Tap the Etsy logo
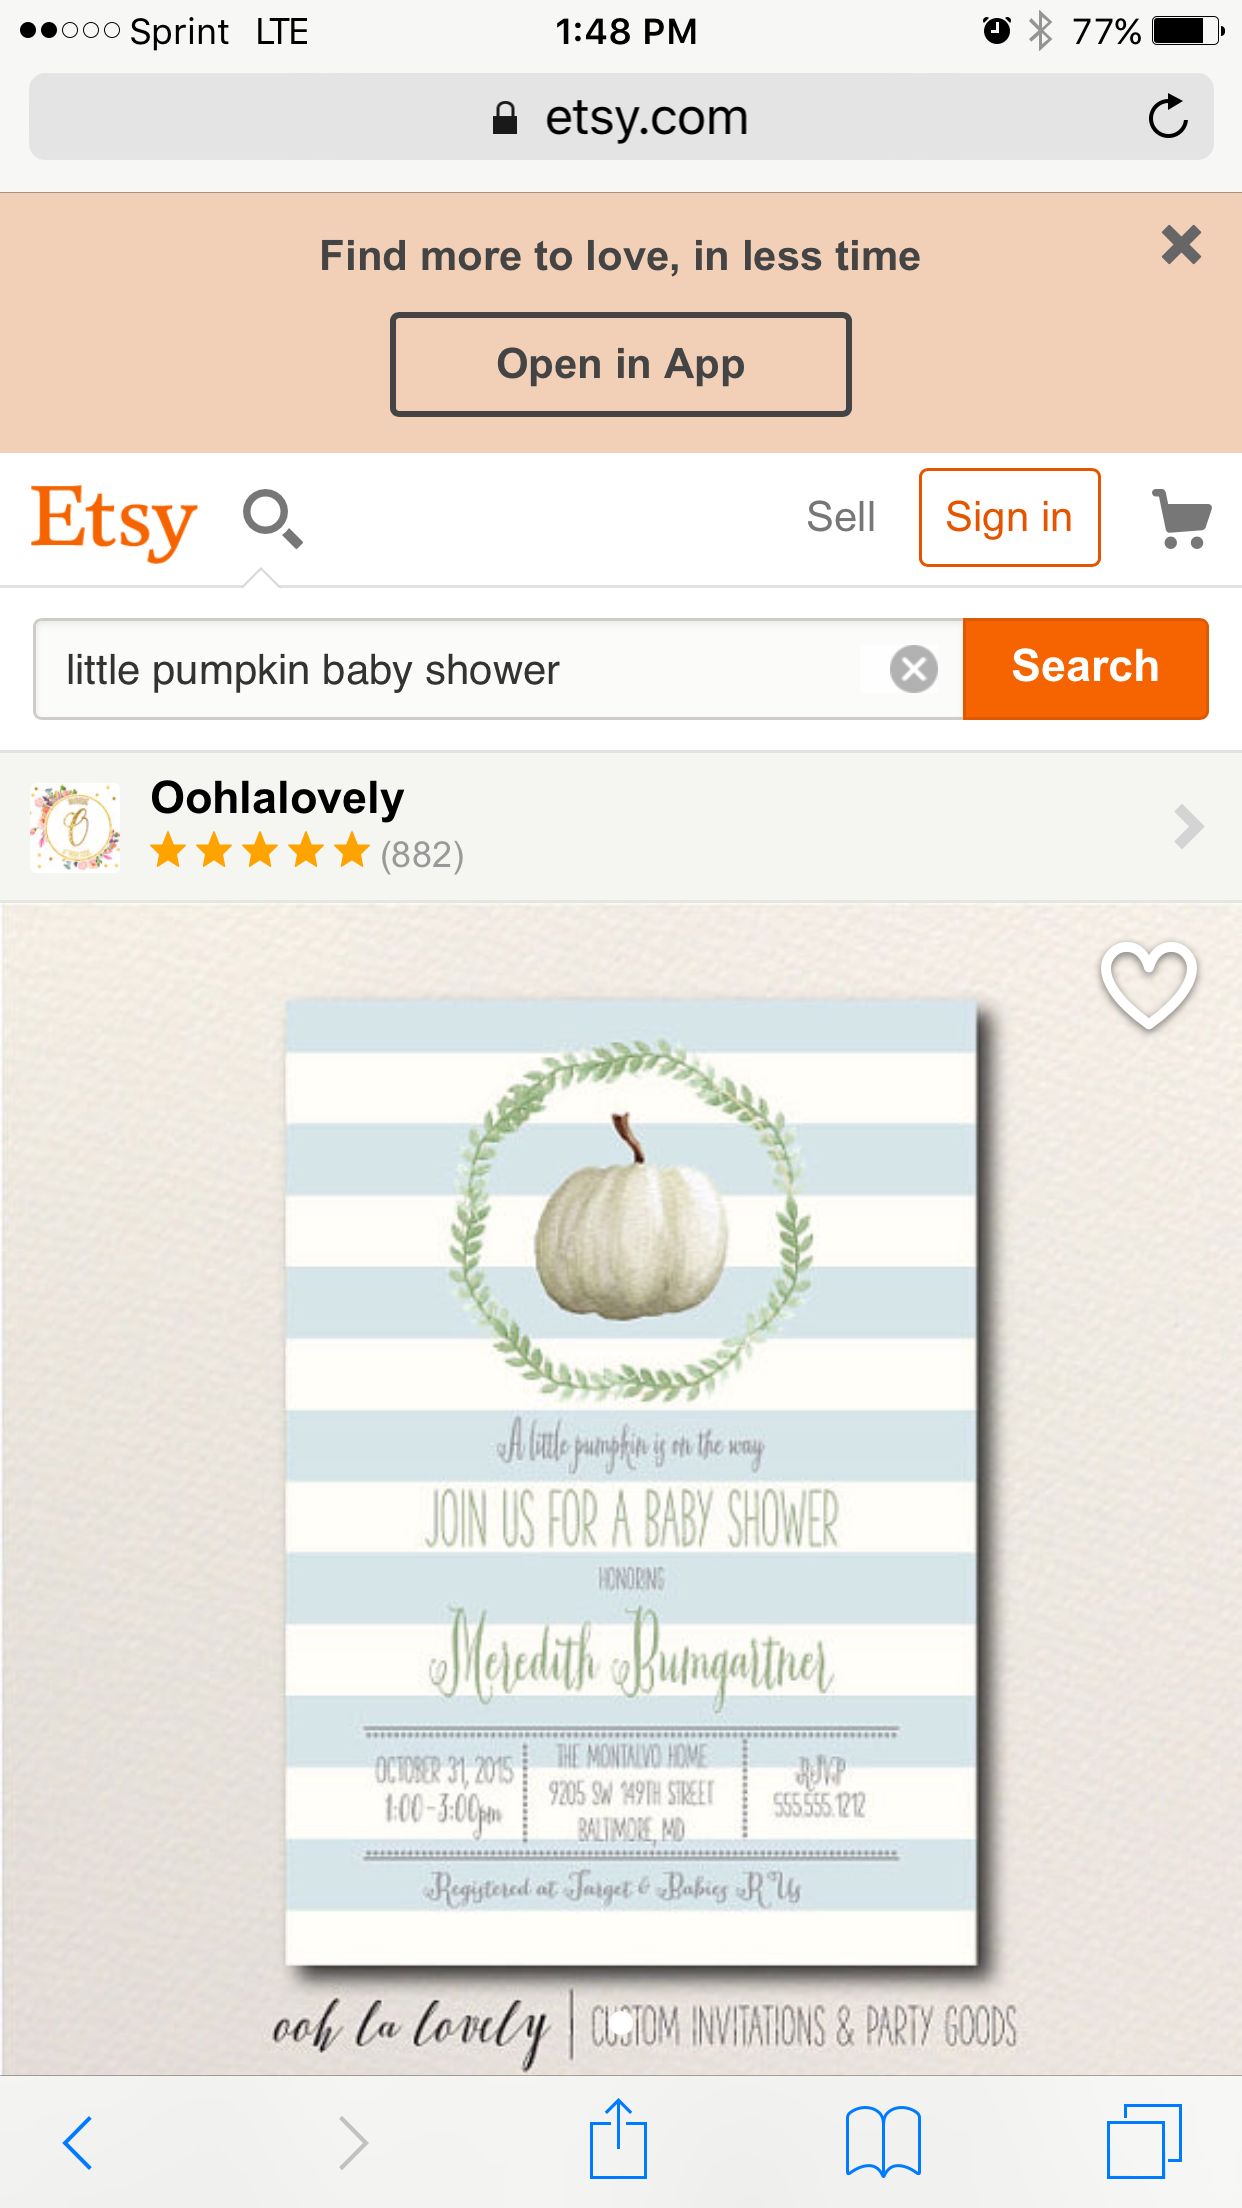This screenshot has height=2208, width=1242. (x=114, y=519)
